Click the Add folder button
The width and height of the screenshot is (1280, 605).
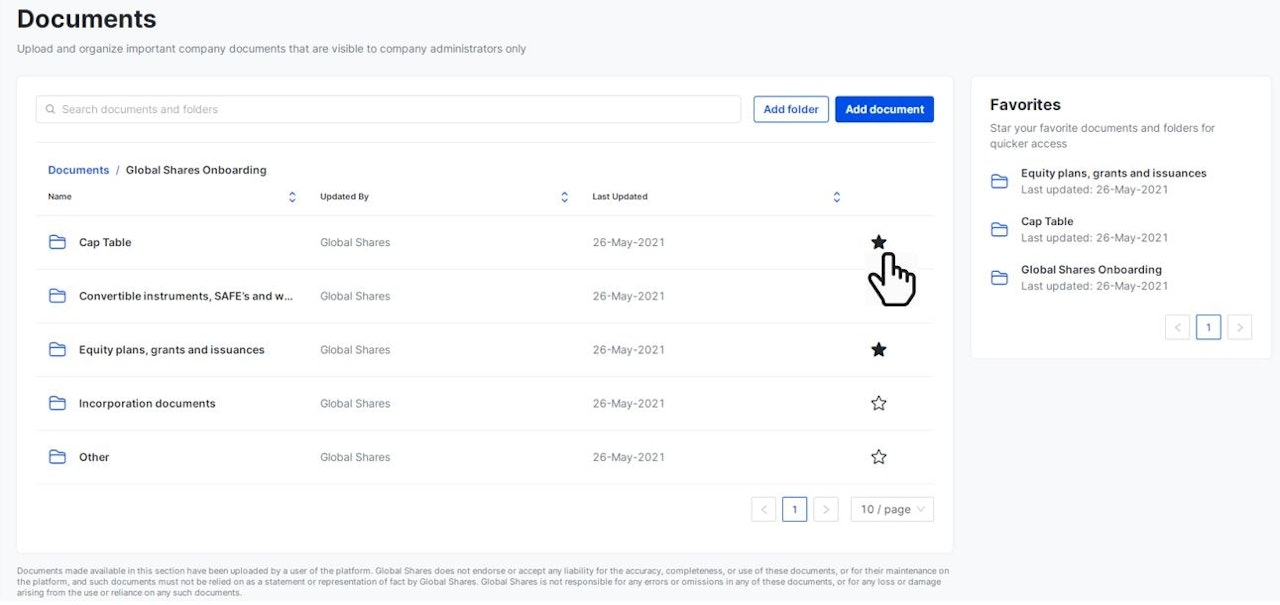[x=791, y=109]
